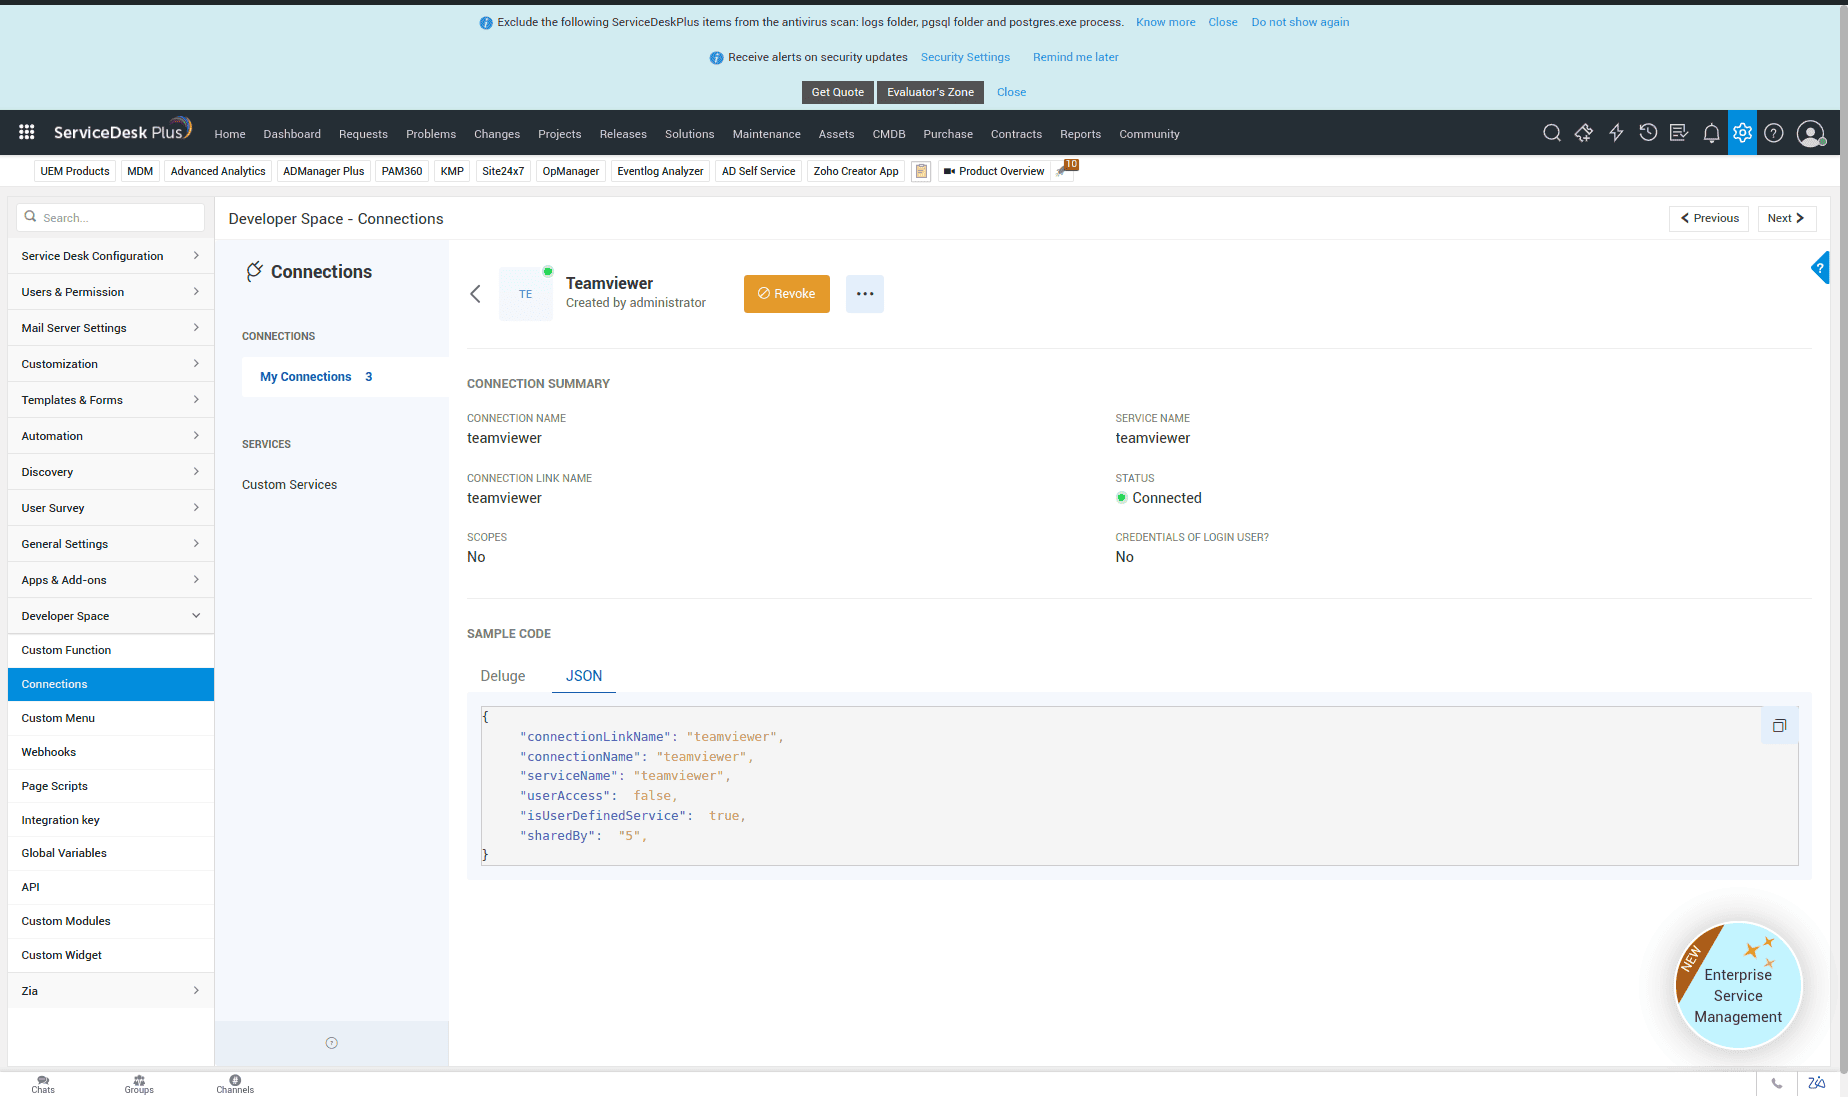Viewport: 1848px width, 1097px height.
Task: Open the apps grid launcher icon
Action: pyautogui.click(x=27, y=132)
